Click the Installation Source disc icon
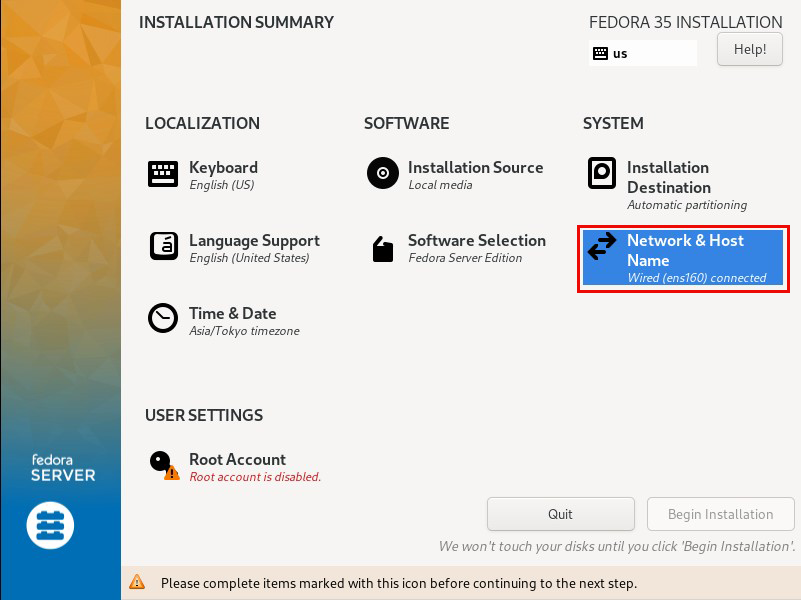Image resolution: width=801 pixels, height=600 pixels. coord(383,173)
